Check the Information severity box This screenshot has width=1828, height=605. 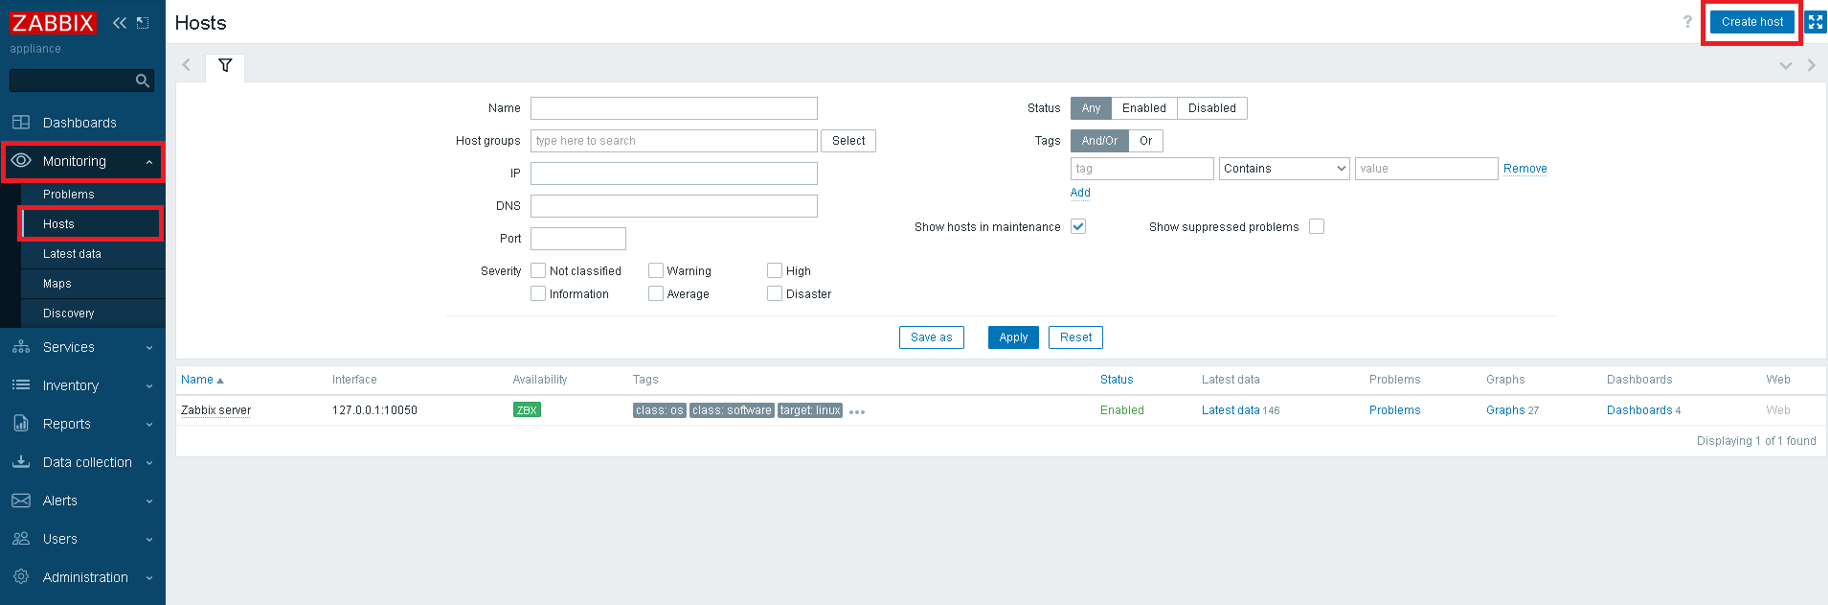(x=538, y=293)
